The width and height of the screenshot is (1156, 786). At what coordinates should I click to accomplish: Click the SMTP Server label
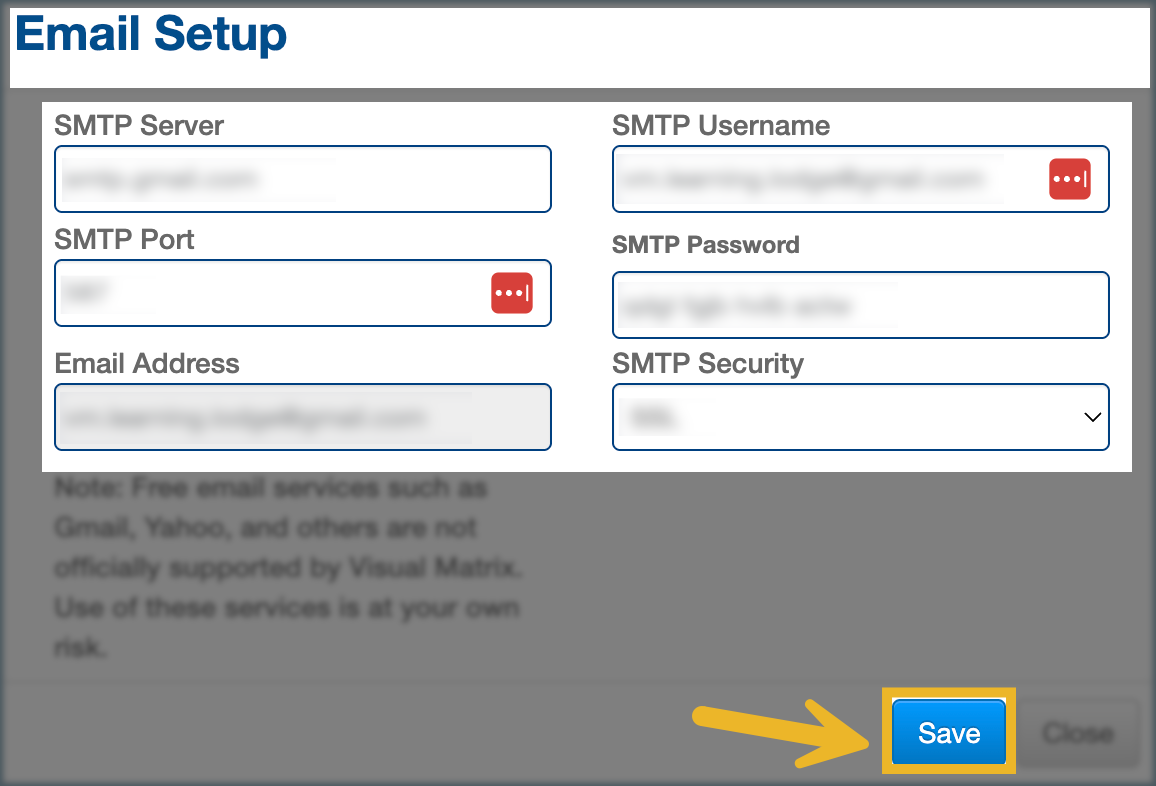[139, 126]
